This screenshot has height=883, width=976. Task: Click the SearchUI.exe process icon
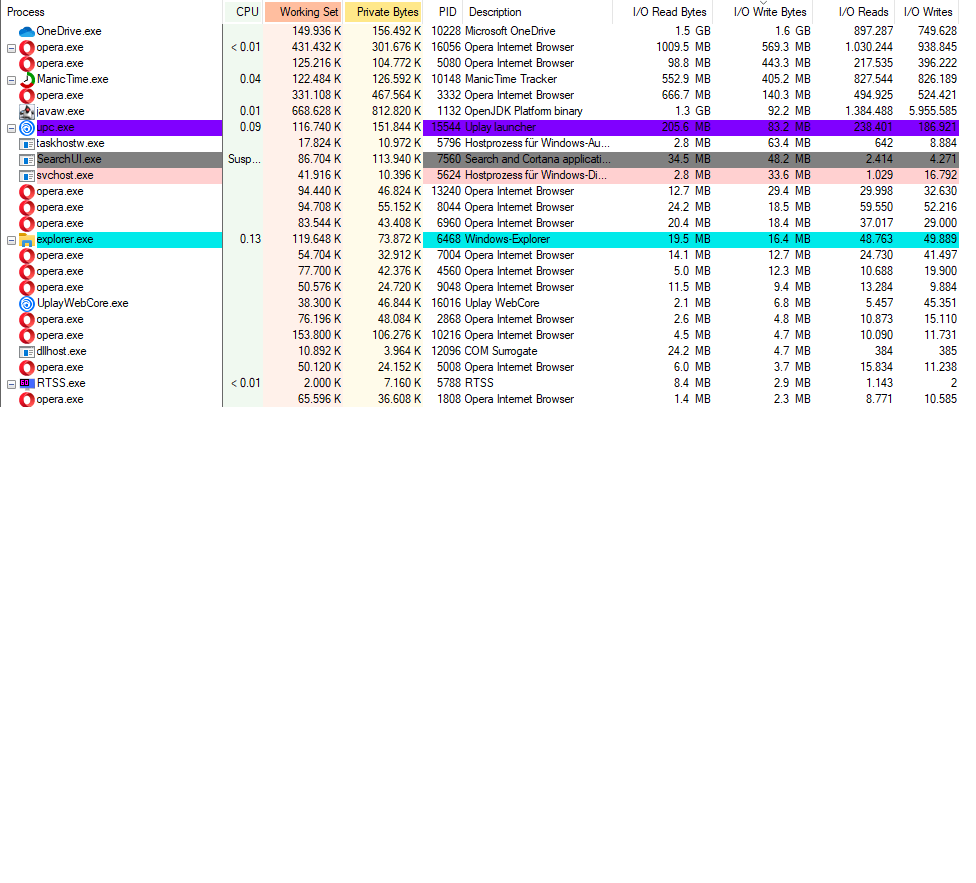click(27, 159)
